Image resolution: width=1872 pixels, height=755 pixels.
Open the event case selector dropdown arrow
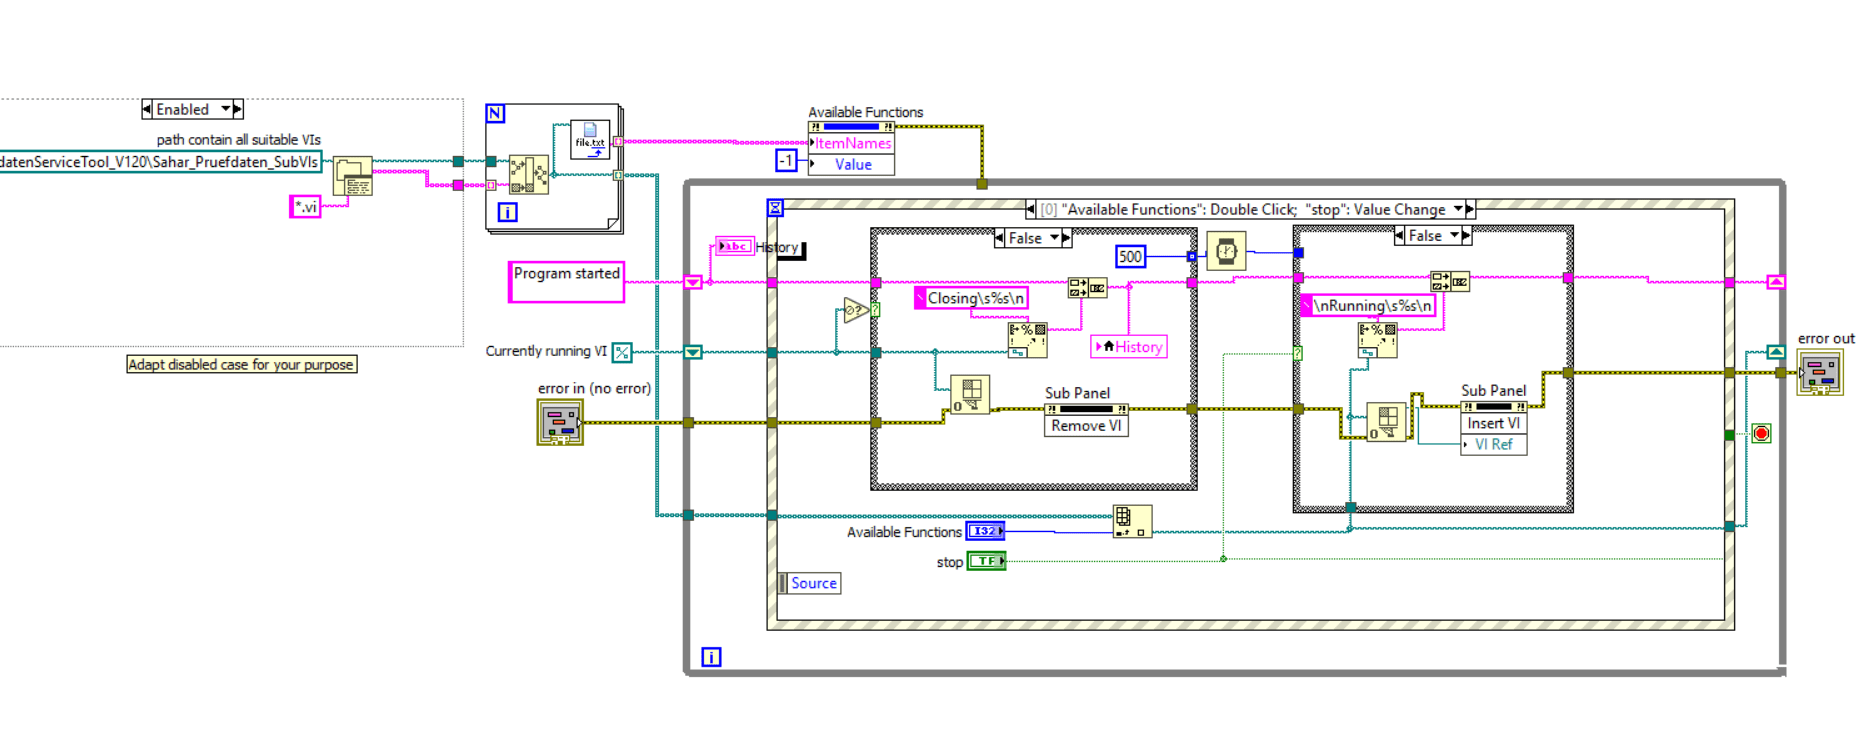[x=1458, y=209]
